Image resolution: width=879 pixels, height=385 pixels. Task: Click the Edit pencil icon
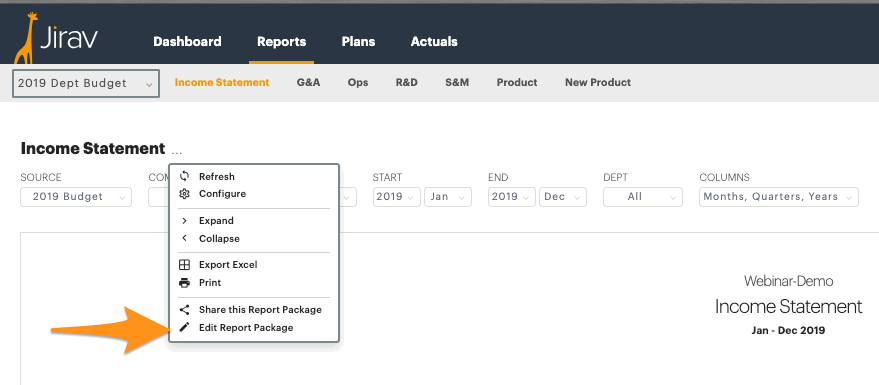coord(184,327)
